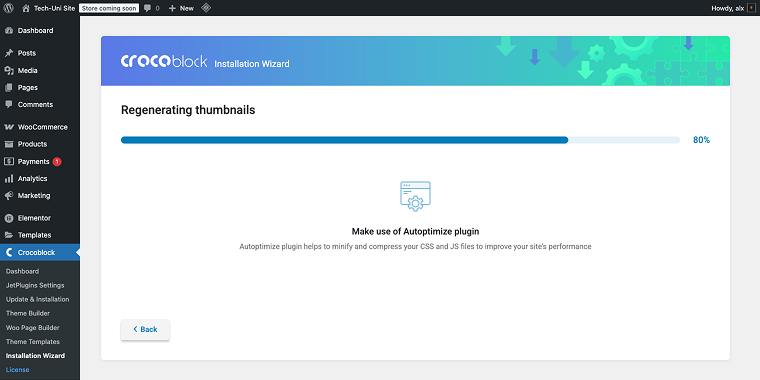The height and width of the screenshot is (380, 760).
Task: Open Crocoblock submenu Dashboard link
Action: pyautogui.click(x=22, y=271)
